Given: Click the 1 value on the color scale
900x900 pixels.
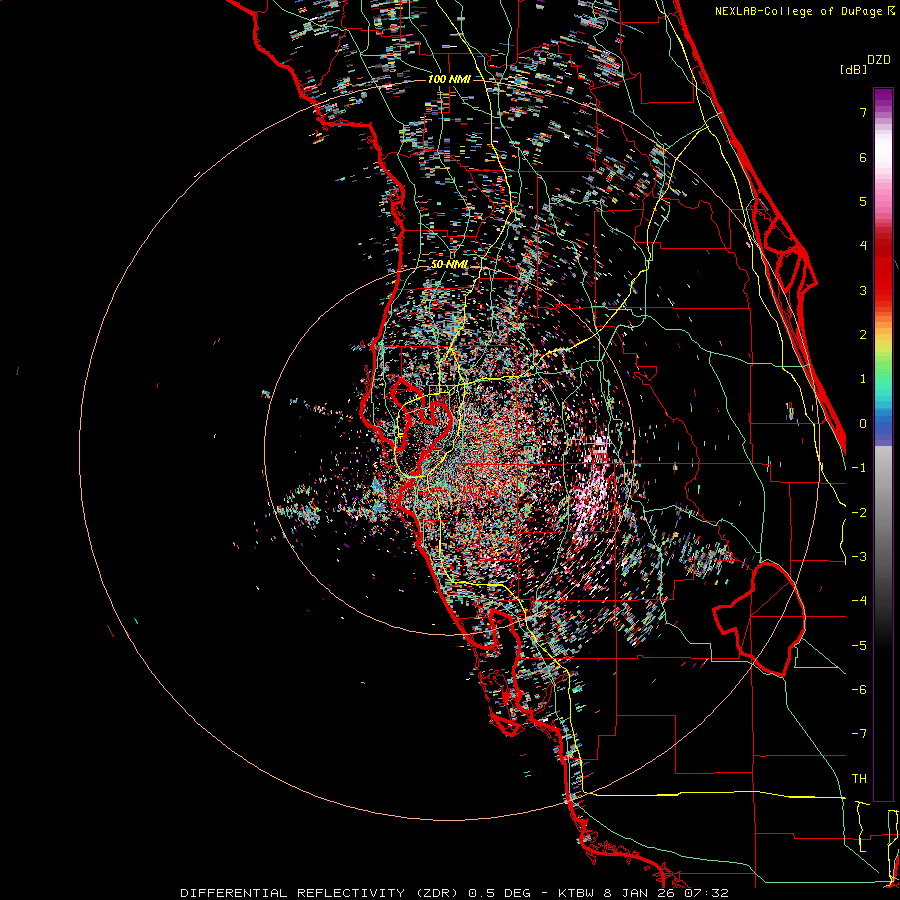Looking at the screenshot, I should pos(863,379).
